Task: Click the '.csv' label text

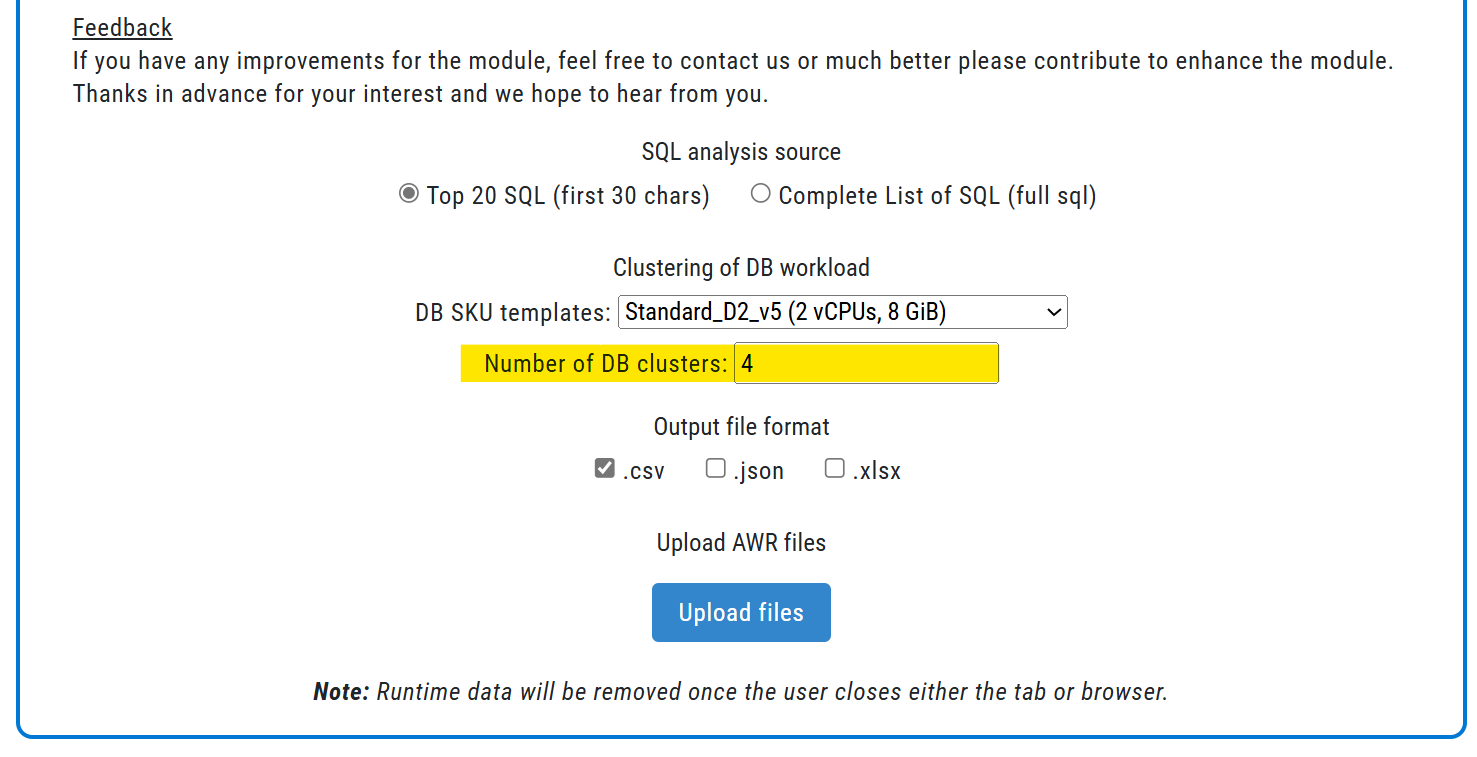Action: [x=643, y=471]
